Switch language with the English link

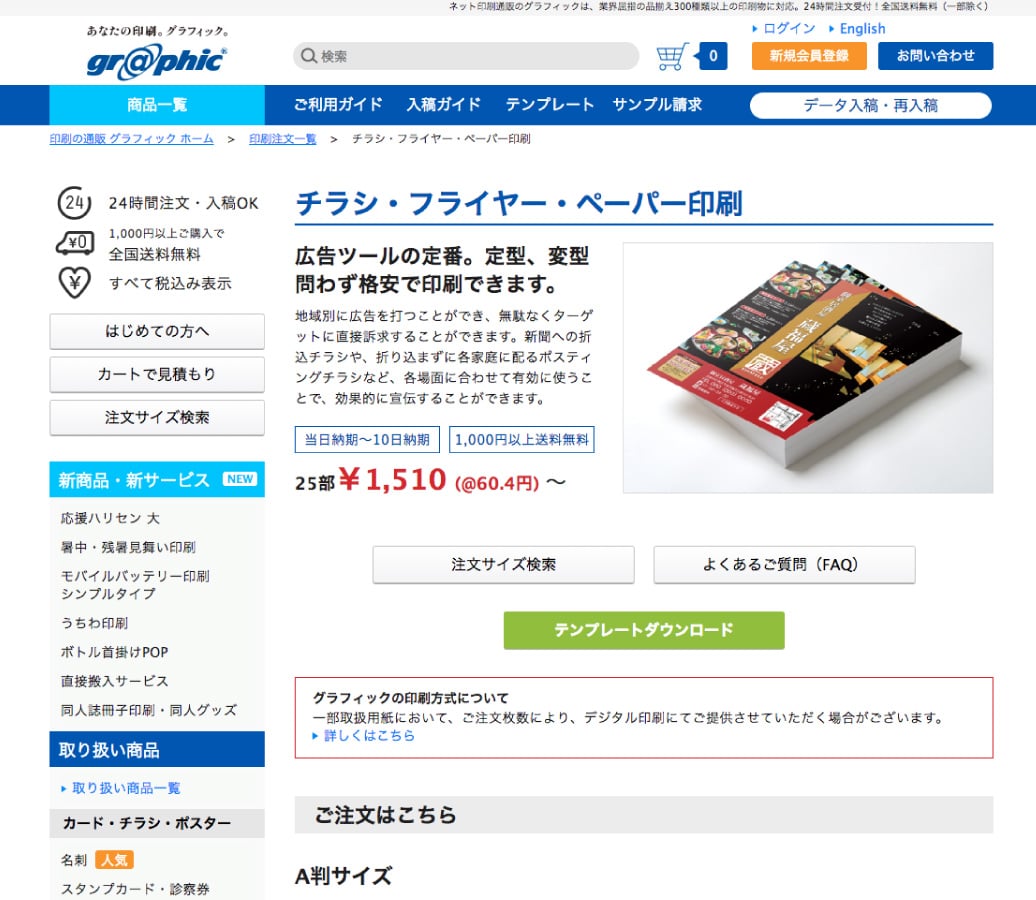(x=857, y=29)
